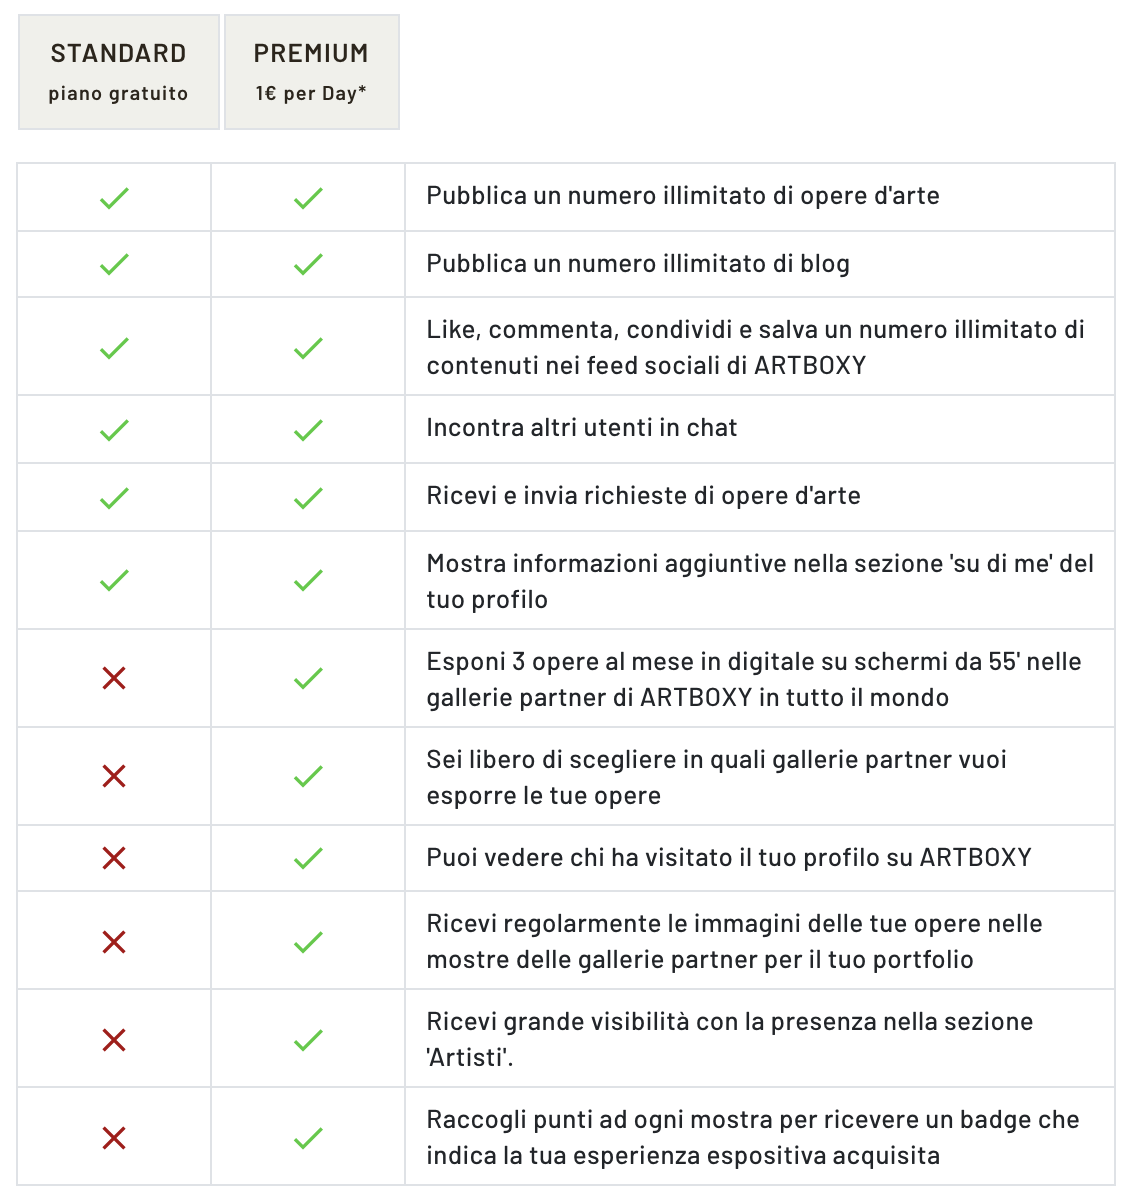Click the 'Pubblica un numero illimitato di blog' text
This screenshot has height=1204, width=1130.
click(x=638, y=264)
